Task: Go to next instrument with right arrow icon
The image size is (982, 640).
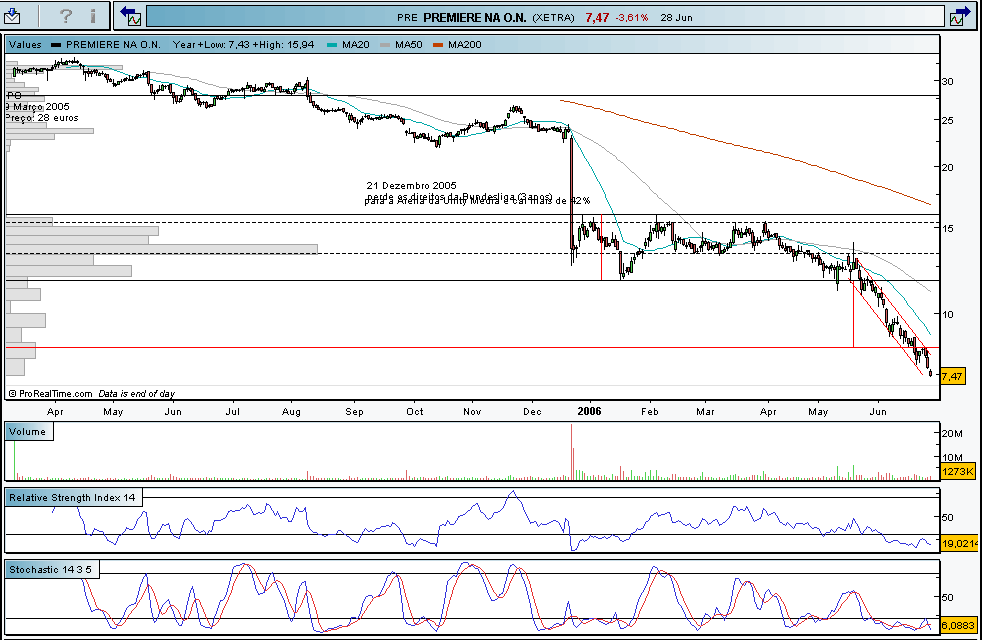Action: [960, 16]
